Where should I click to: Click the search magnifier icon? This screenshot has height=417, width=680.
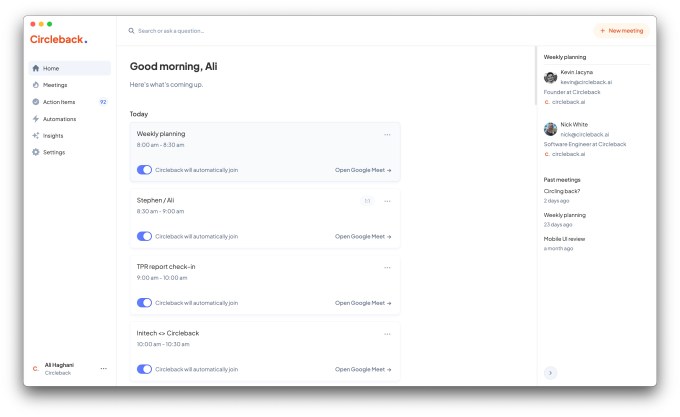(132, 31)
